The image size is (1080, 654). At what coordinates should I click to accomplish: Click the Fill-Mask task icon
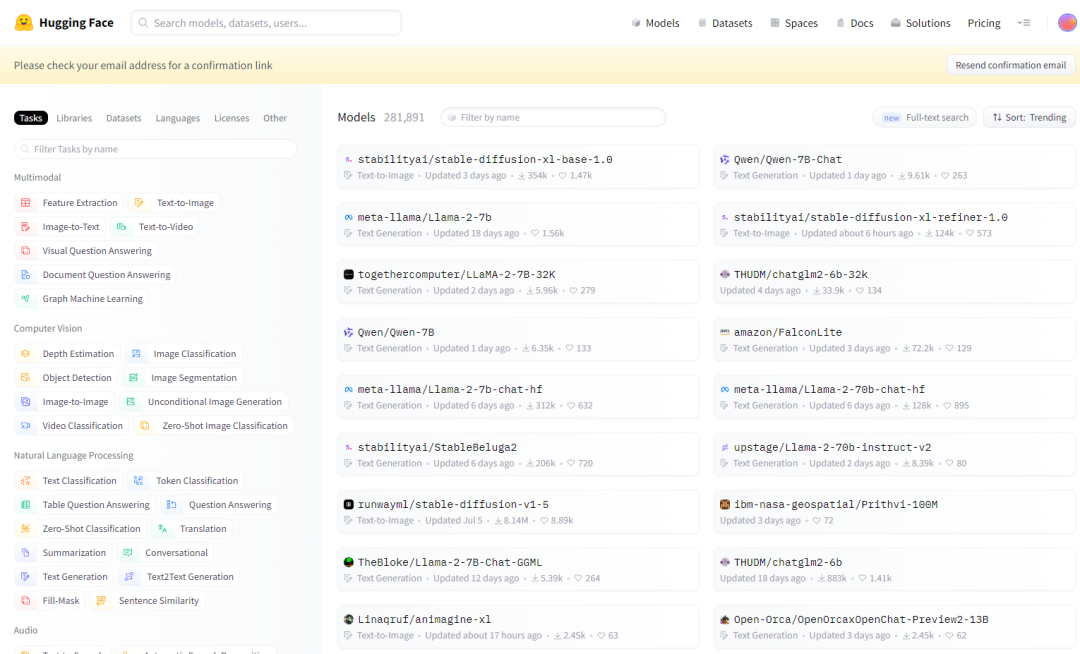click(x=25, y=601)
